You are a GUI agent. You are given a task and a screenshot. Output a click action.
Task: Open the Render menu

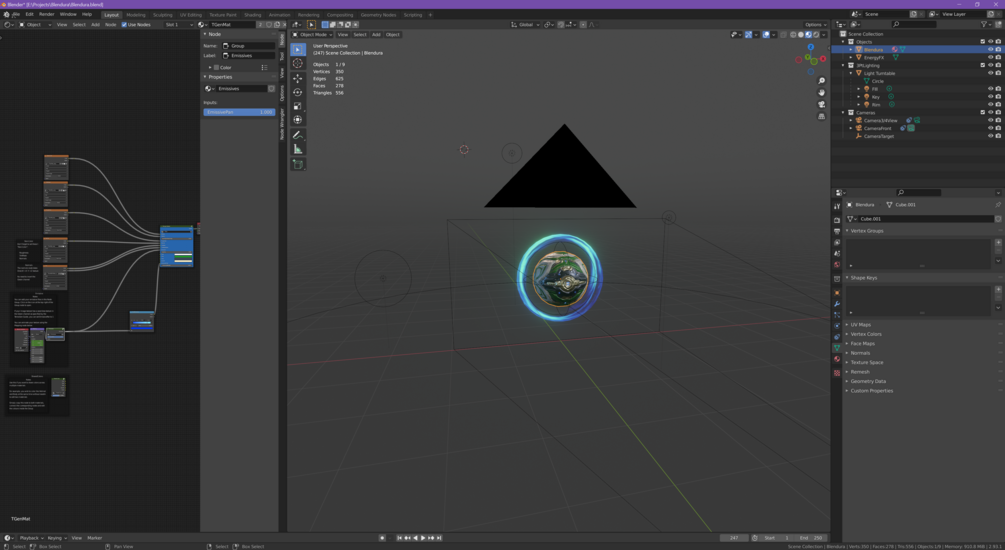pos(47,14)
